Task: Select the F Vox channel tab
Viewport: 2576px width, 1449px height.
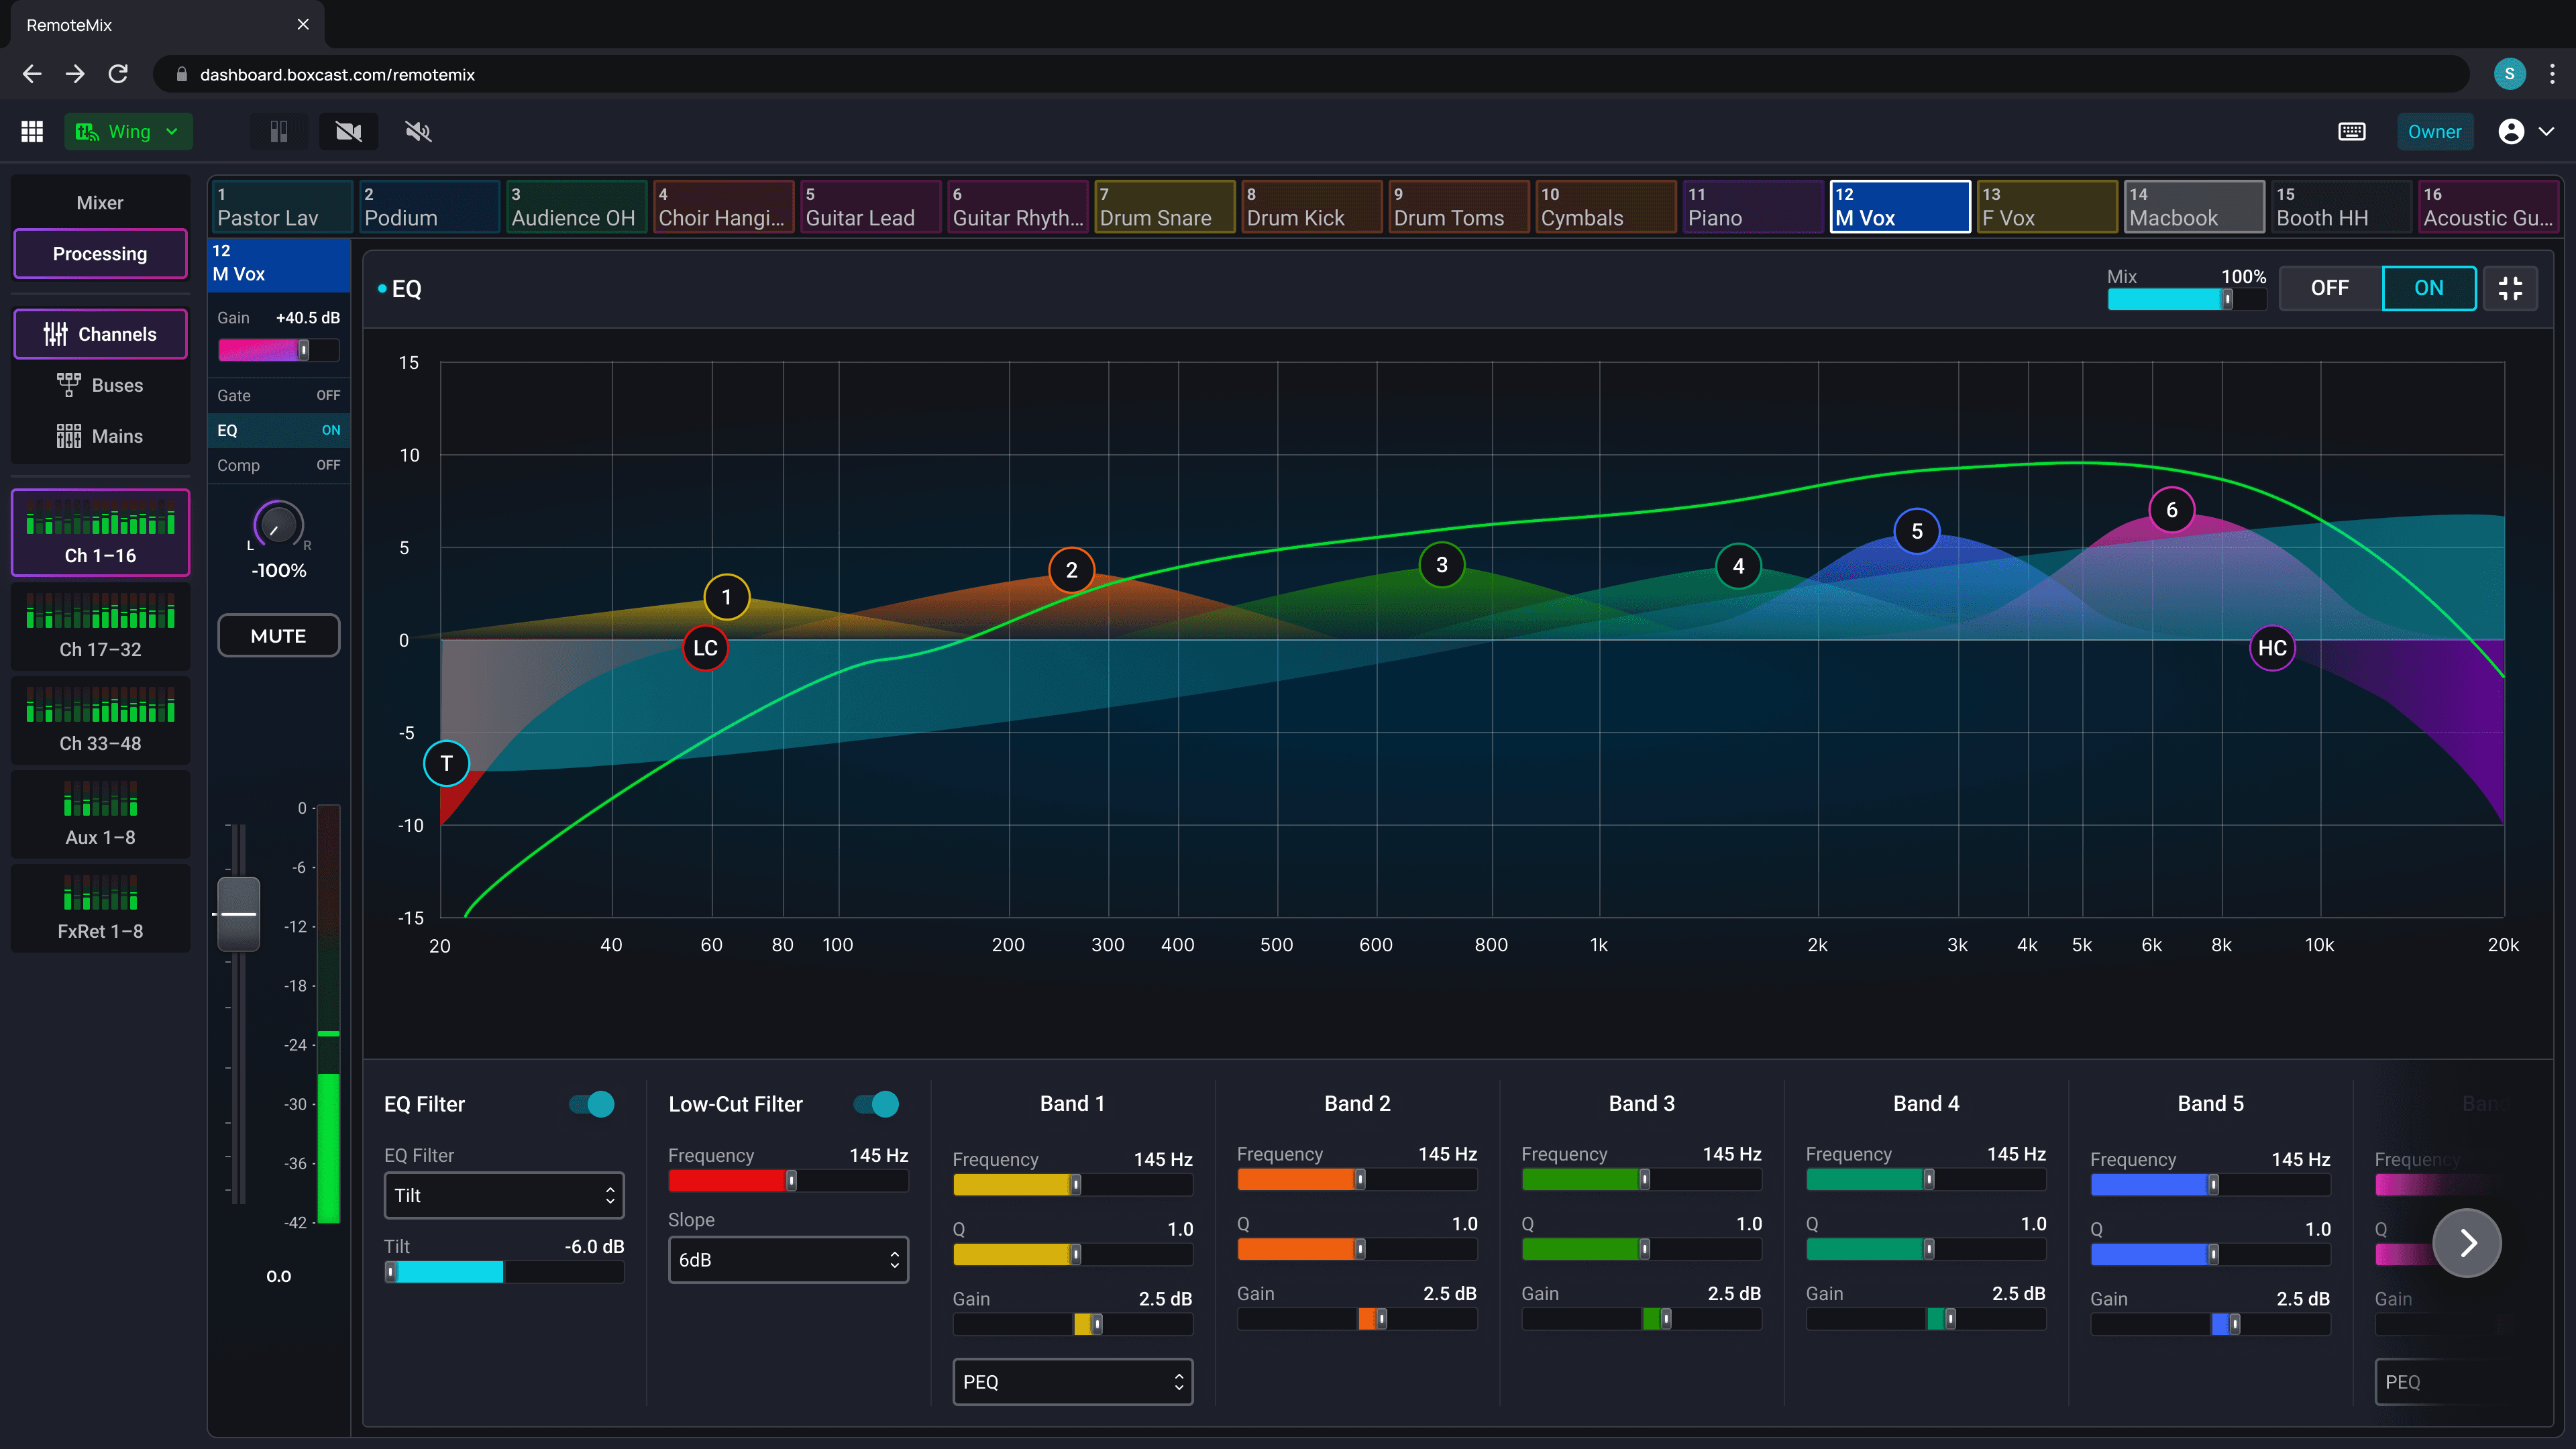Action: pos(2046,207)
